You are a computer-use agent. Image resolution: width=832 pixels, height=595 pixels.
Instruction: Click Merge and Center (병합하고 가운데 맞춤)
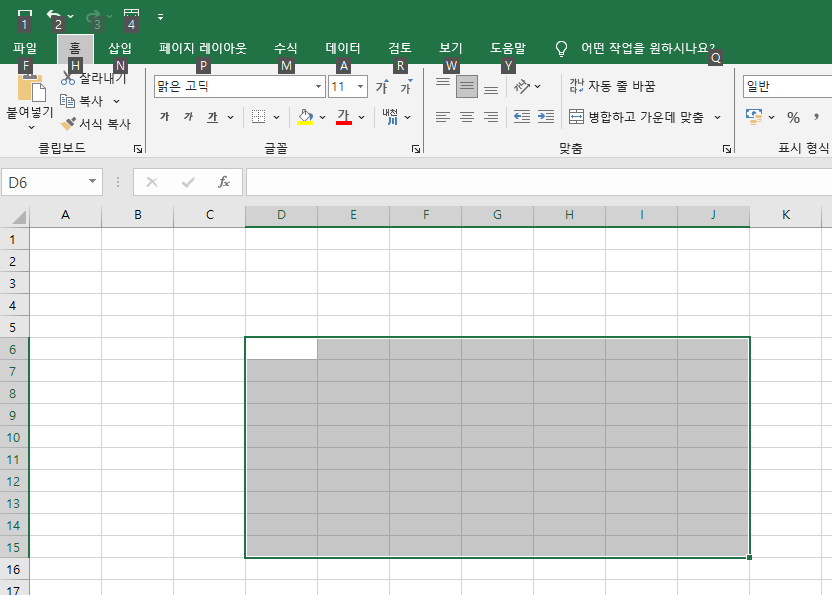coord(636,117)
